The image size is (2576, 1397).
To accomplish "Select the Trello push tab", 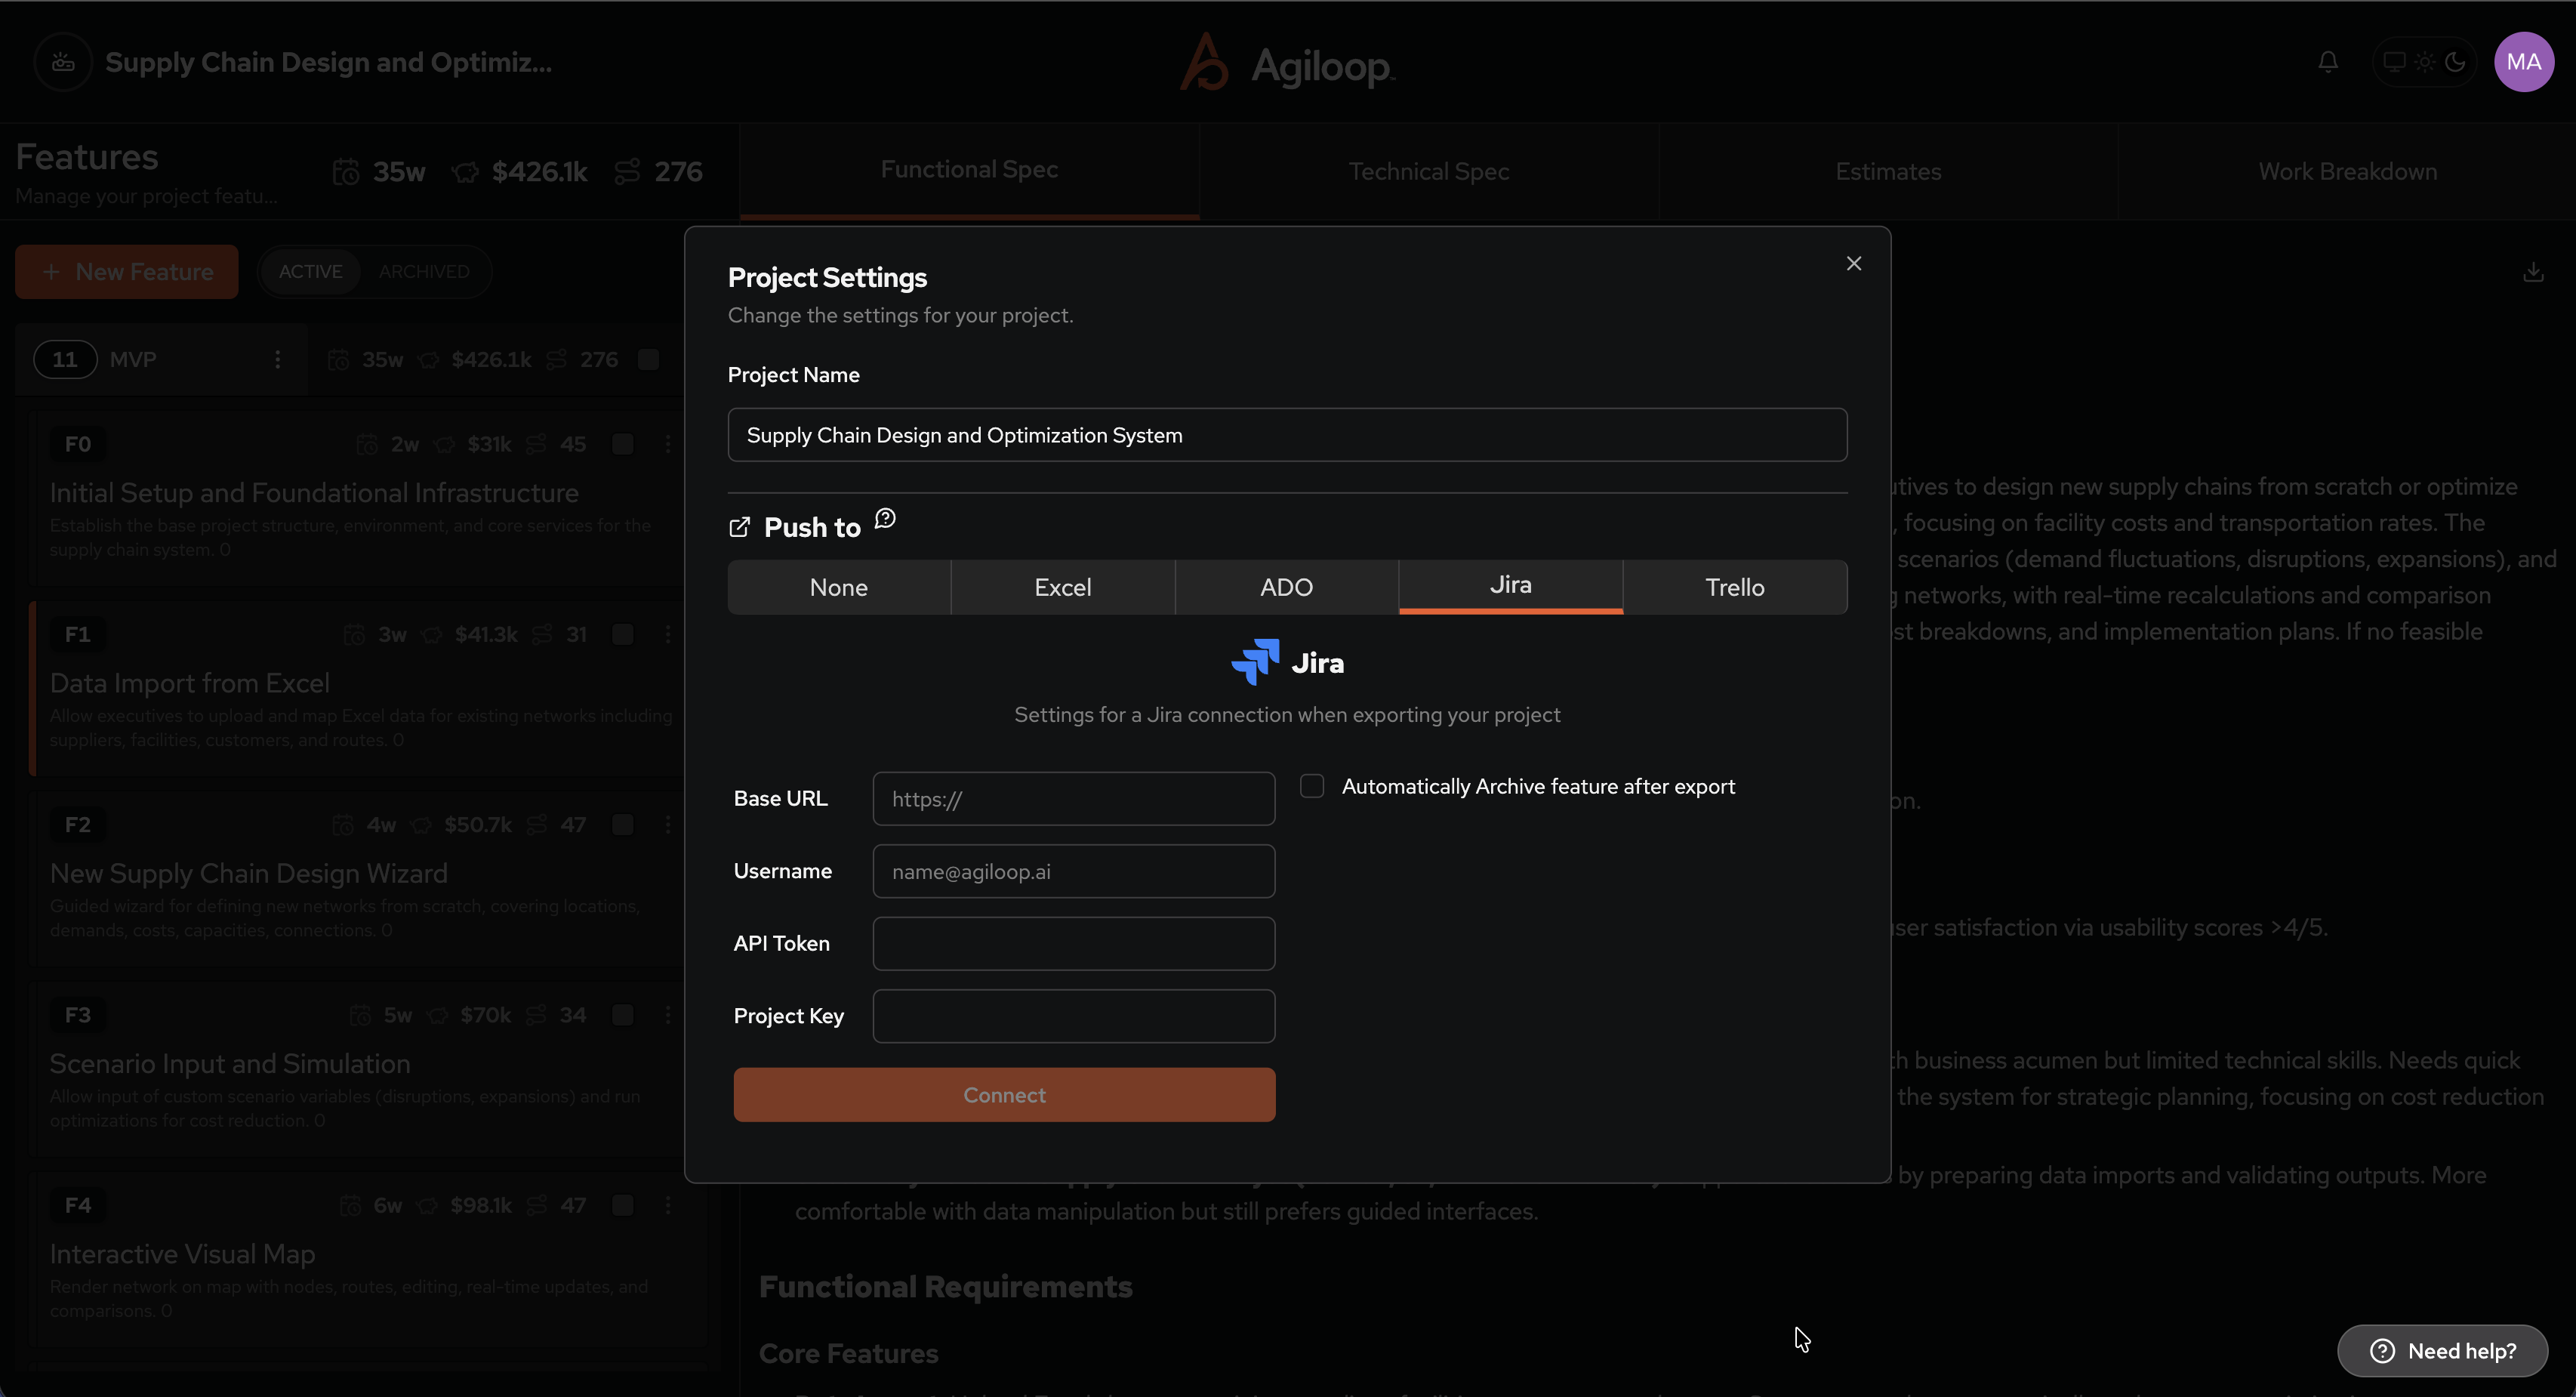I will [x=1734, y=587].
